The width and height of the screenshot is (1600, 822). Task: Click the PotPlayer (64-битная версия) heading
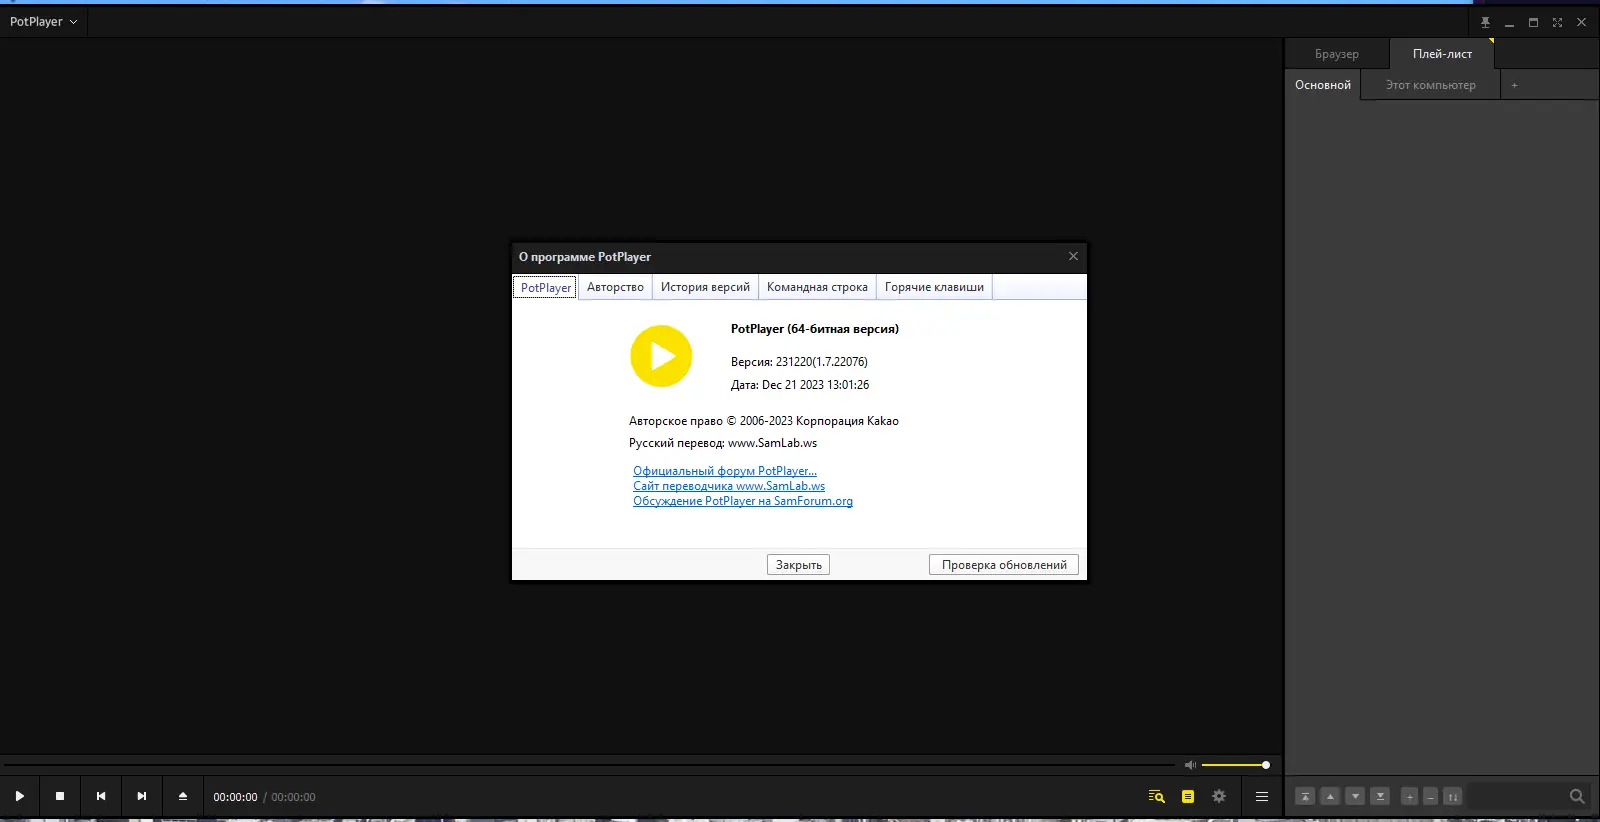click(x=815, y=329)
